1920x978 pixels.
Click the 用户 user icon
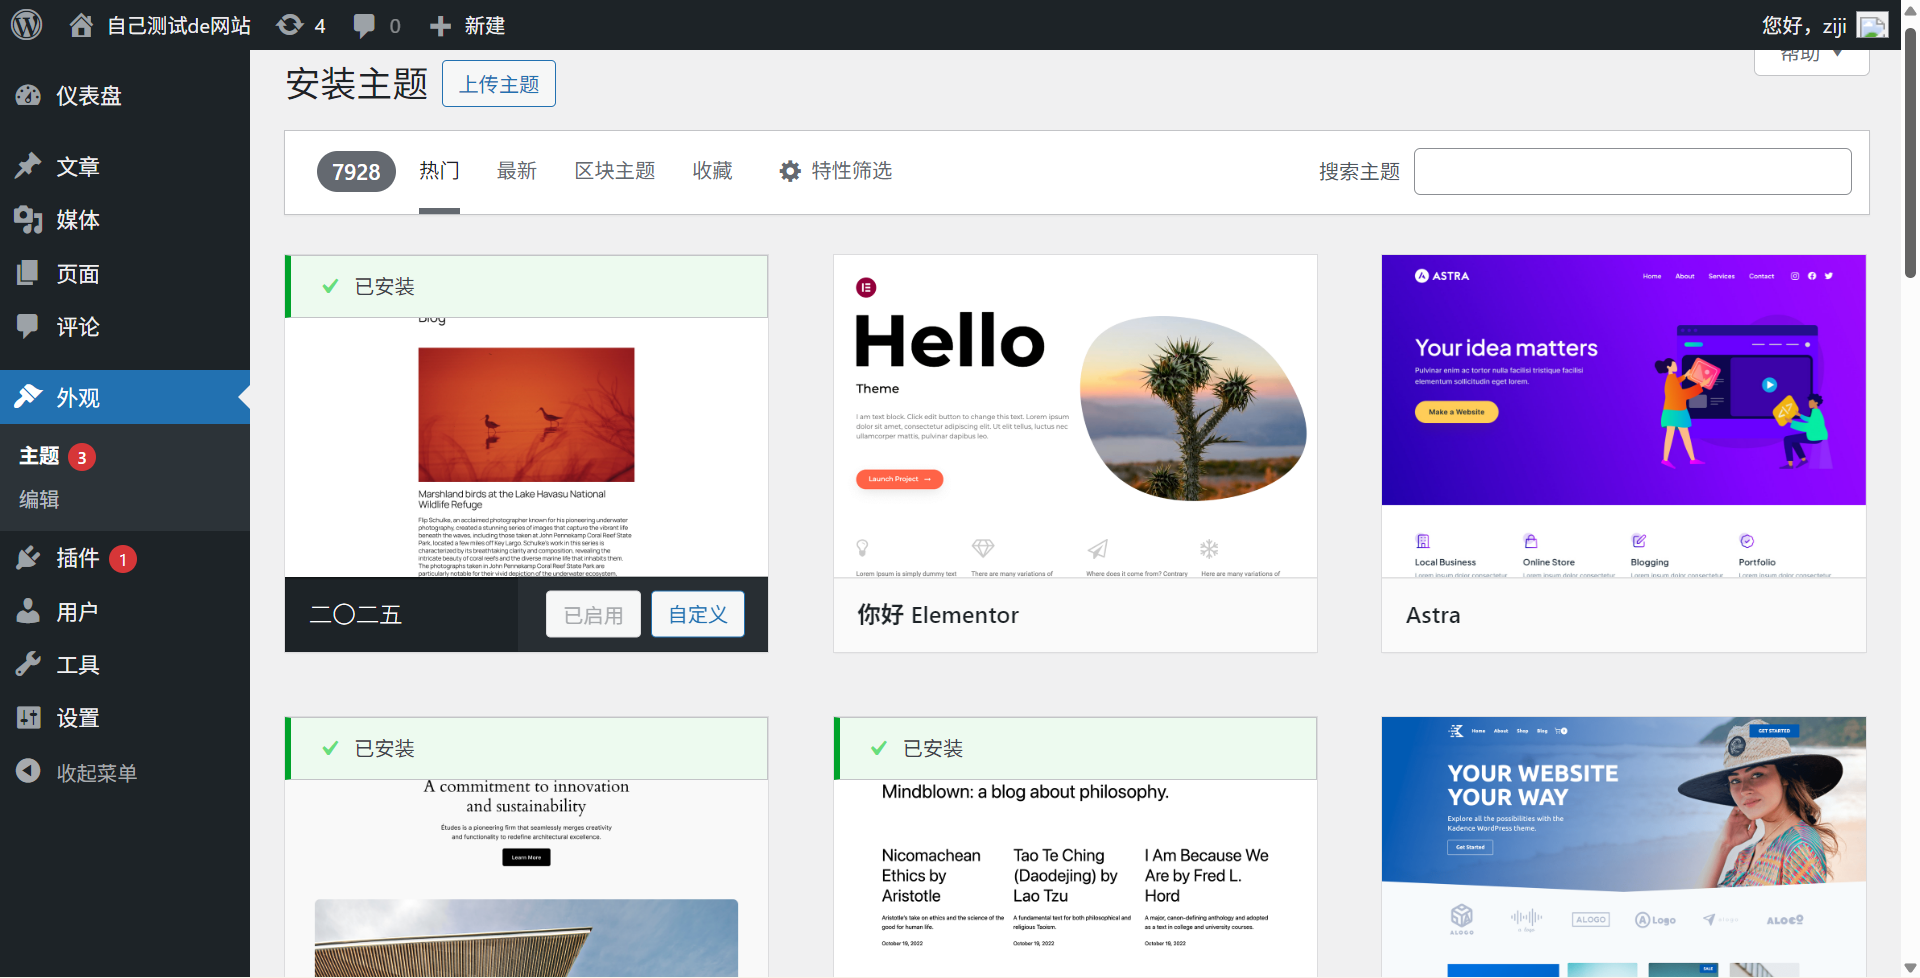click(x=28, y=611)
